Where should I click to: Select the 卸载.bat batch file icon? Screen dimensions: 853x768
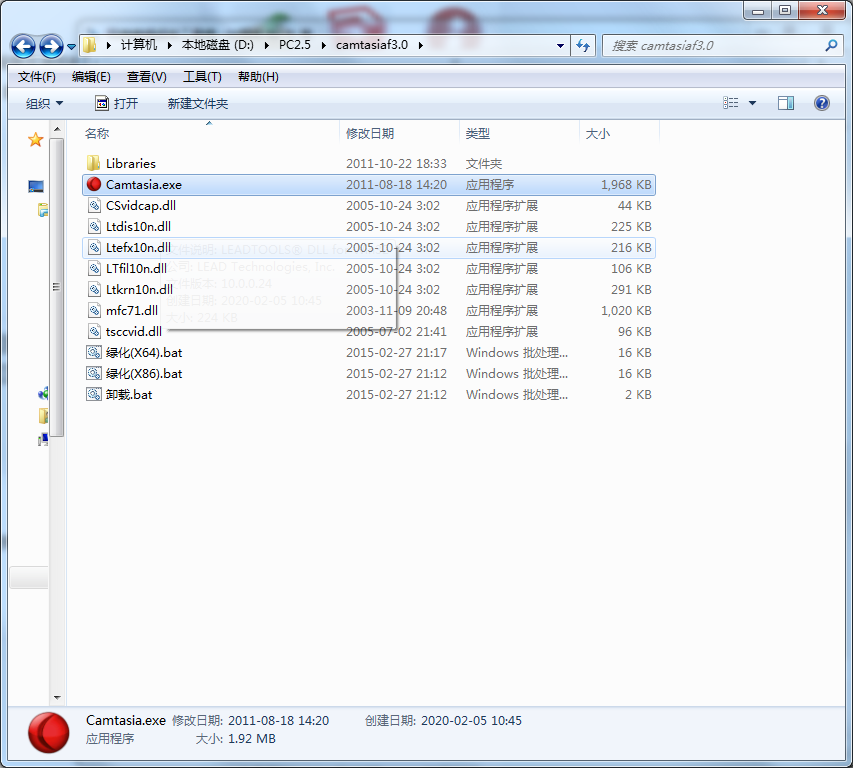94,394
